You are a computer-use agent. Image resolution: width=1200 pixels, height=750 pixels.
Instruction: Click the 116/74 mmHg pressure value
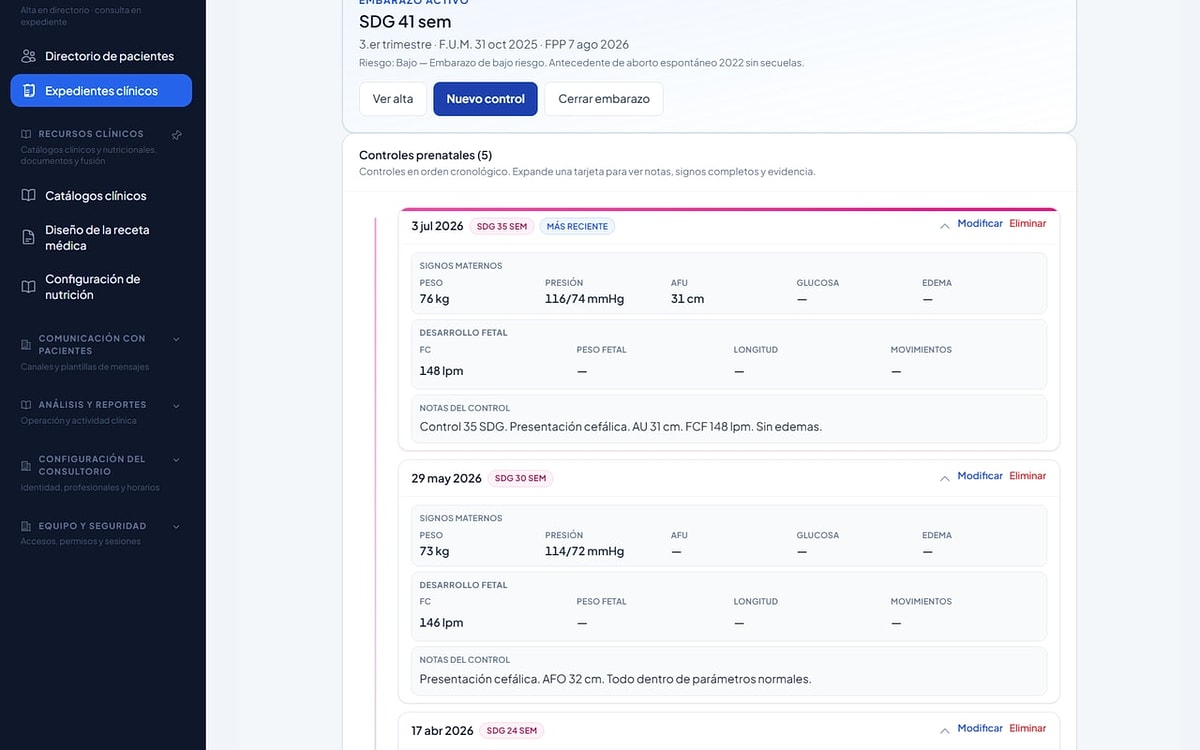coord(584,299)
